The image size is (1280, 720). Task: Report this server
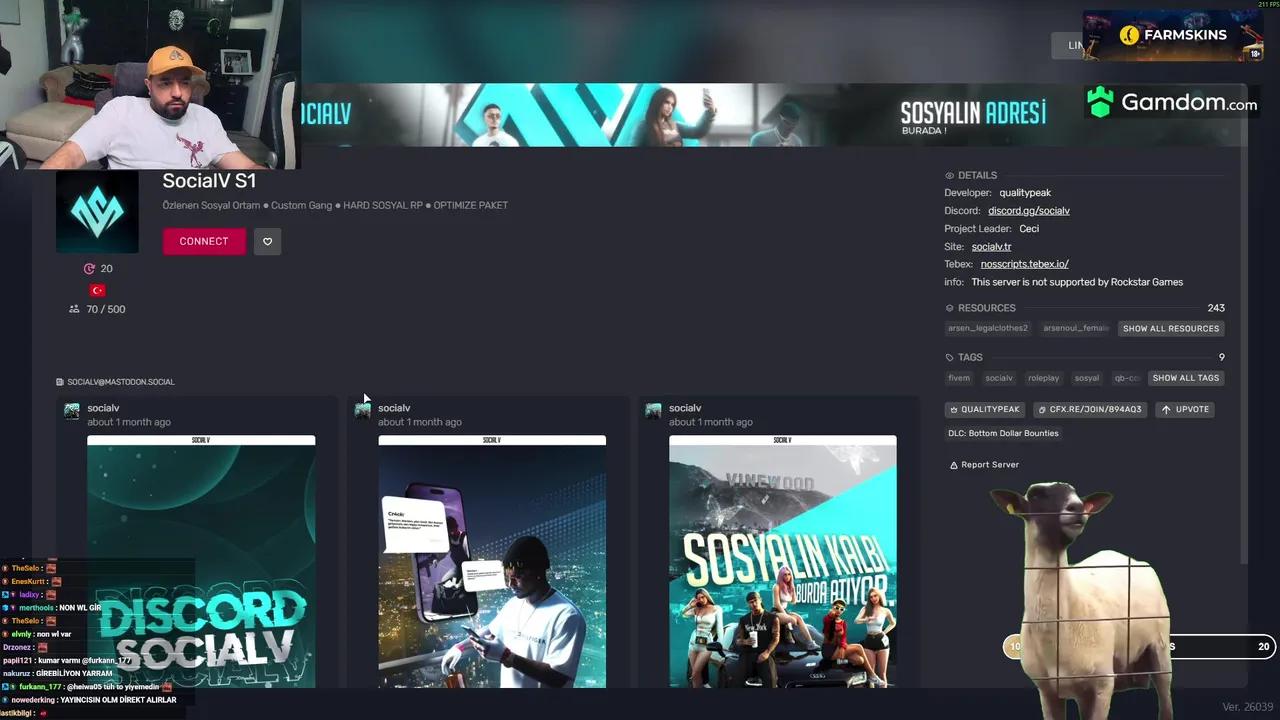pos(984,465)
